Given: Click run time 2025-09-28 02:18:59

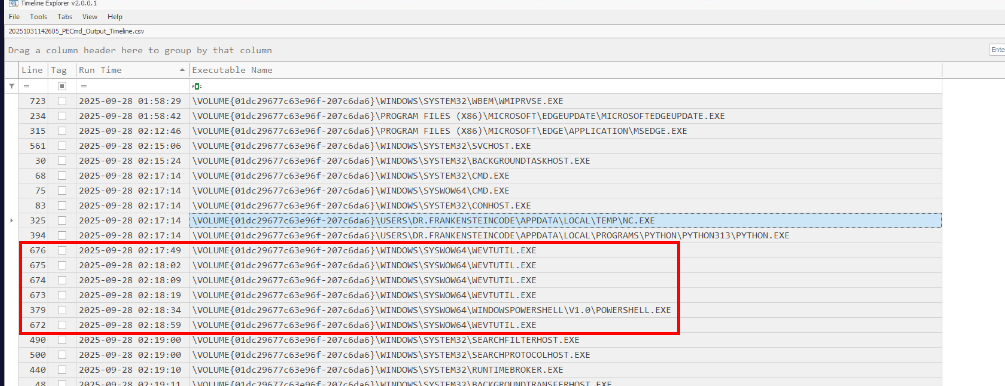Looking at the screenshot, I should point(129,325).
